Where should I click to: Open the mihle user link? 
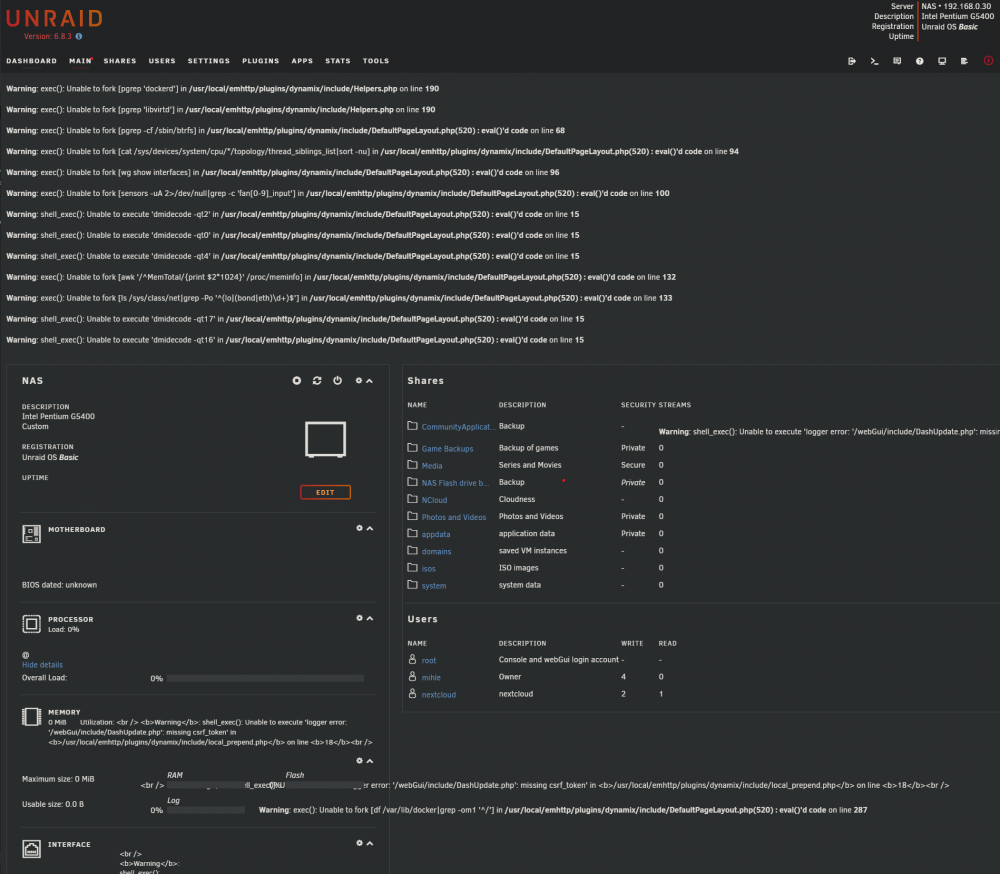431,678
